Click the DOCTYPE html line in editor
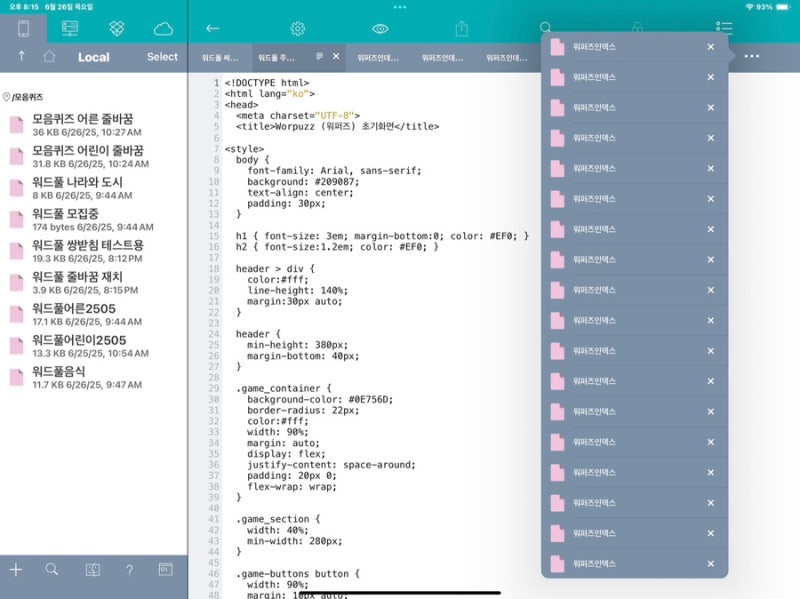 (x=267, y=83)
